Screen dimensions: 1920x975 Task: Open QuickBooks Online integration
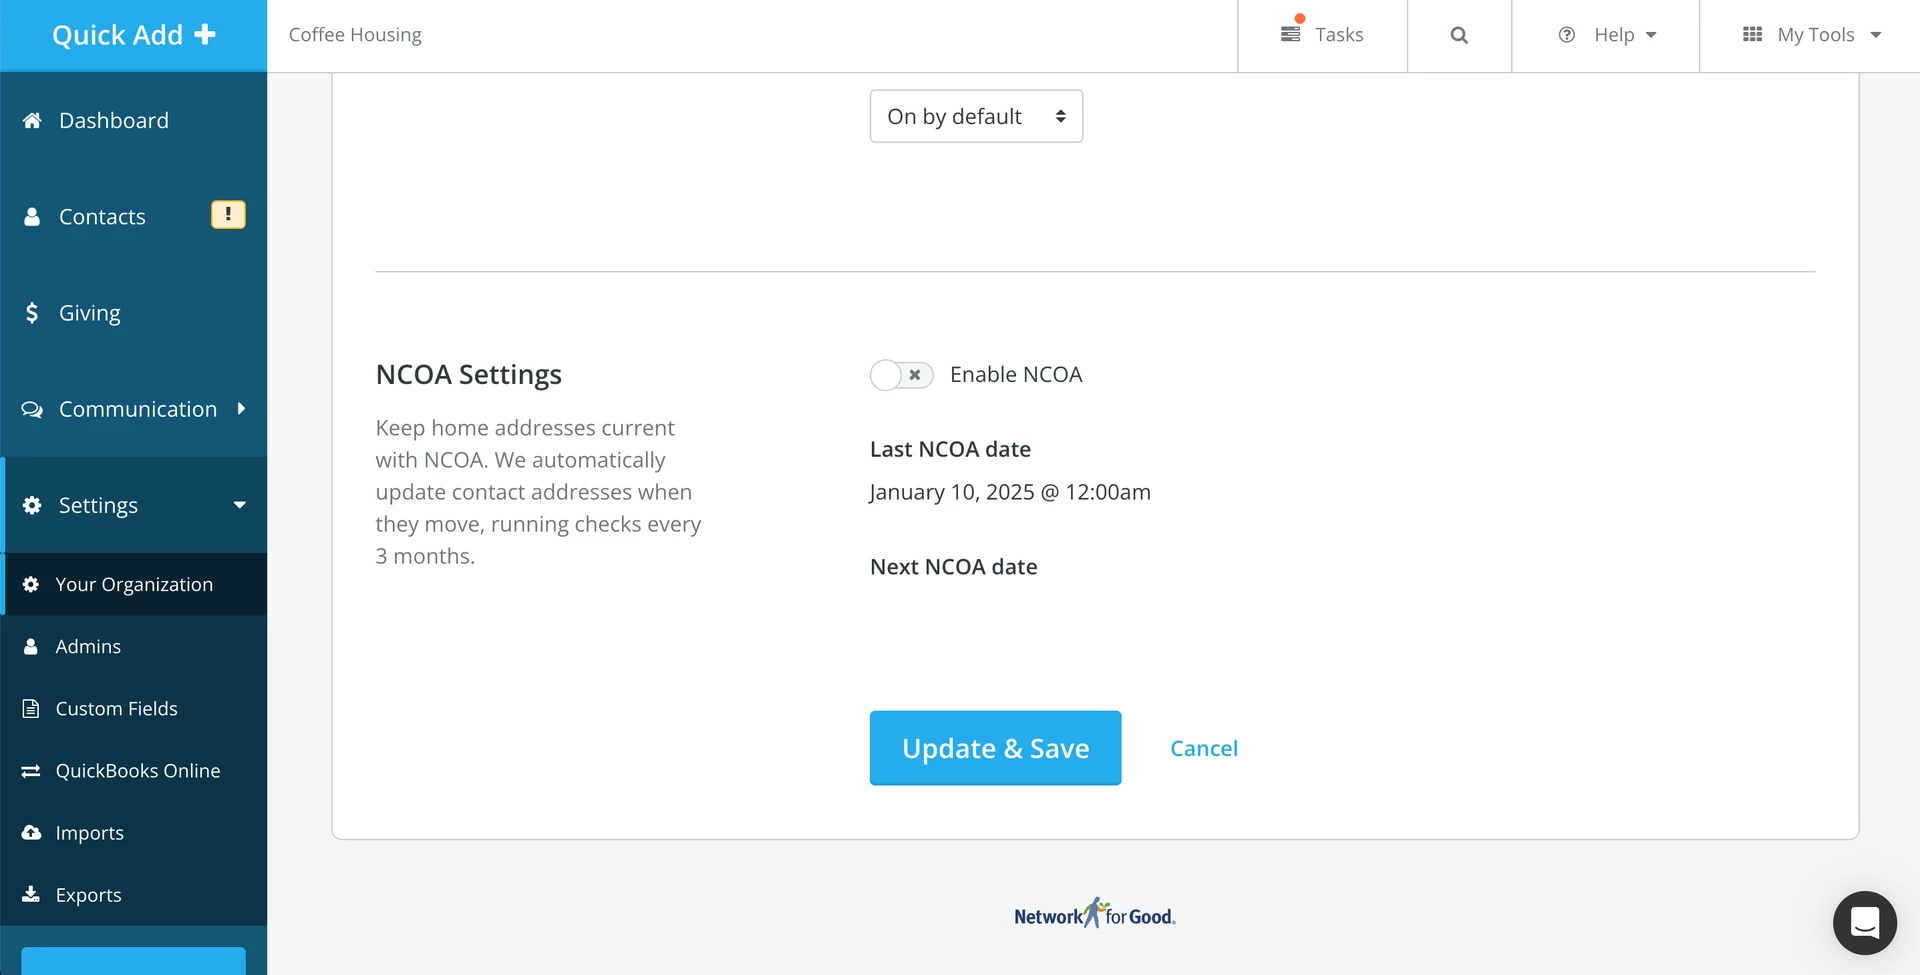138,770
